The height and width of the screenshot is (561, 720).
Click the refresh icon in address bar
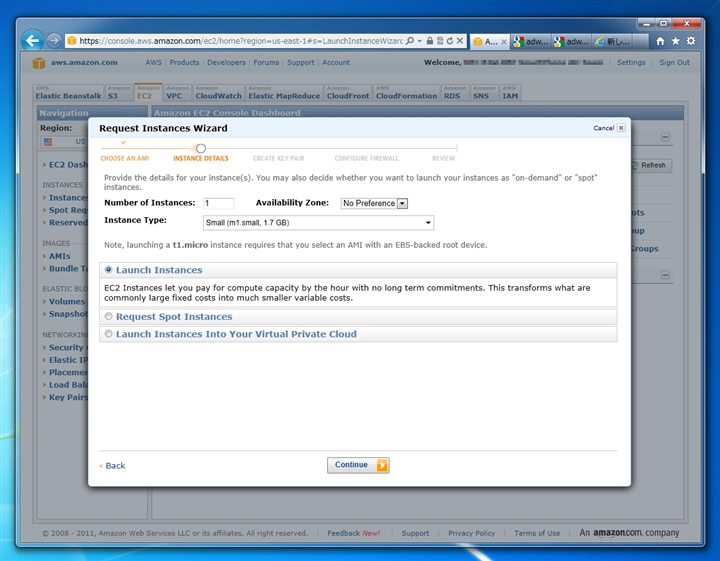(x=450, y=41)
